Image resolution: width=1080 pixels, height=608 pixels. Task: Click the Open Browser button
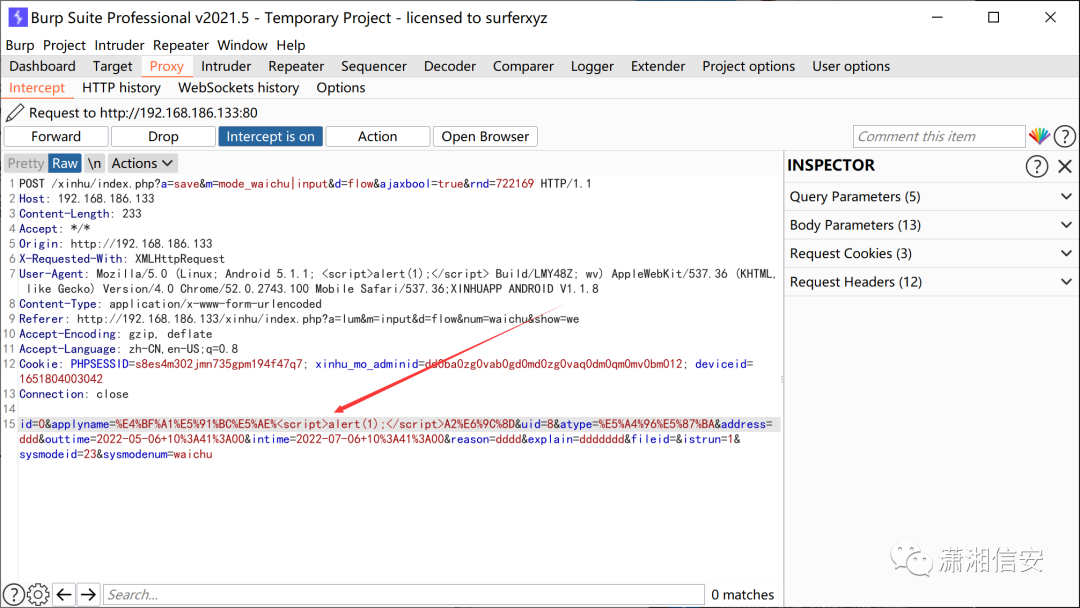pyautogui.click(x=485, y=136)
